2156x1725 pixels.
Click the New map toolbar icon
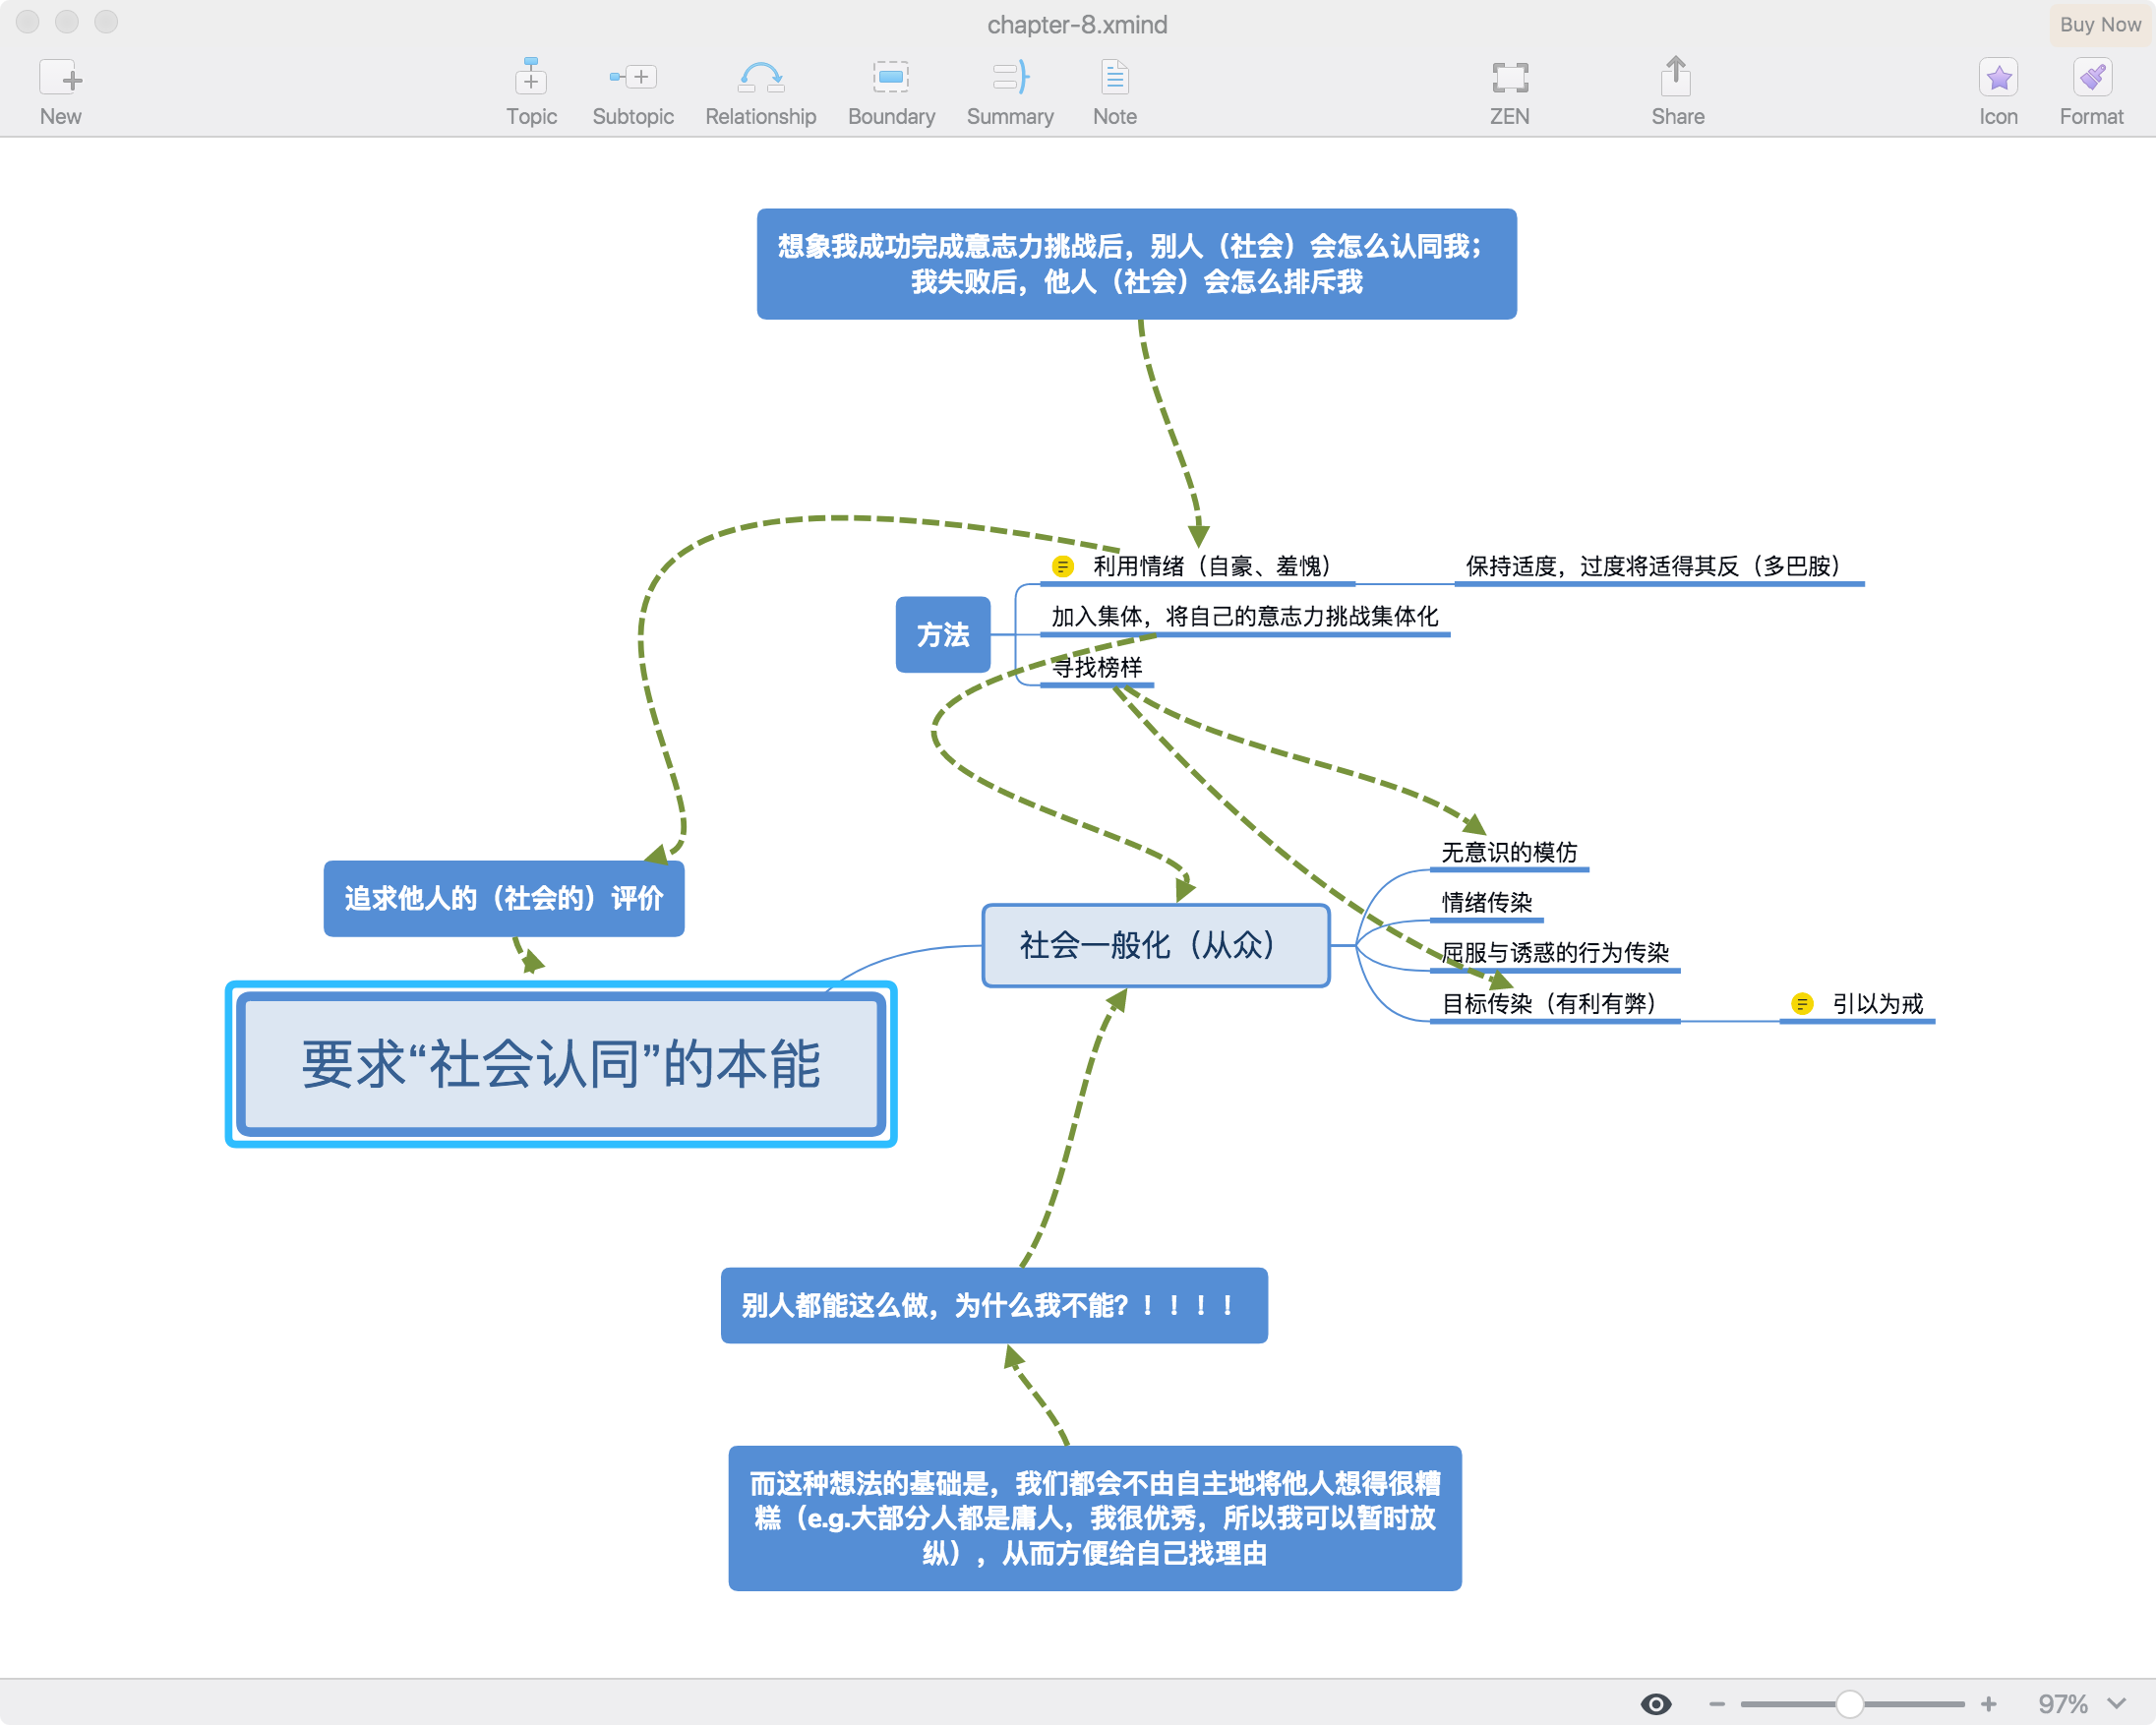[x=60, y=78]
